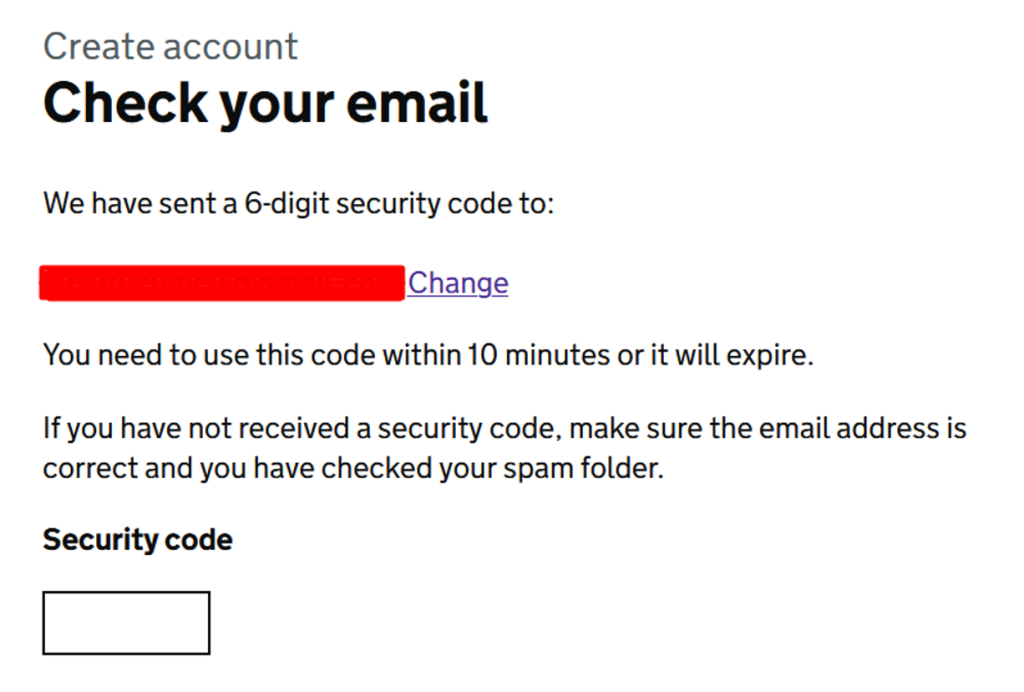Click the red redacted email address bar
Viewport: 1024px width, 692px height.
point(222,283)
